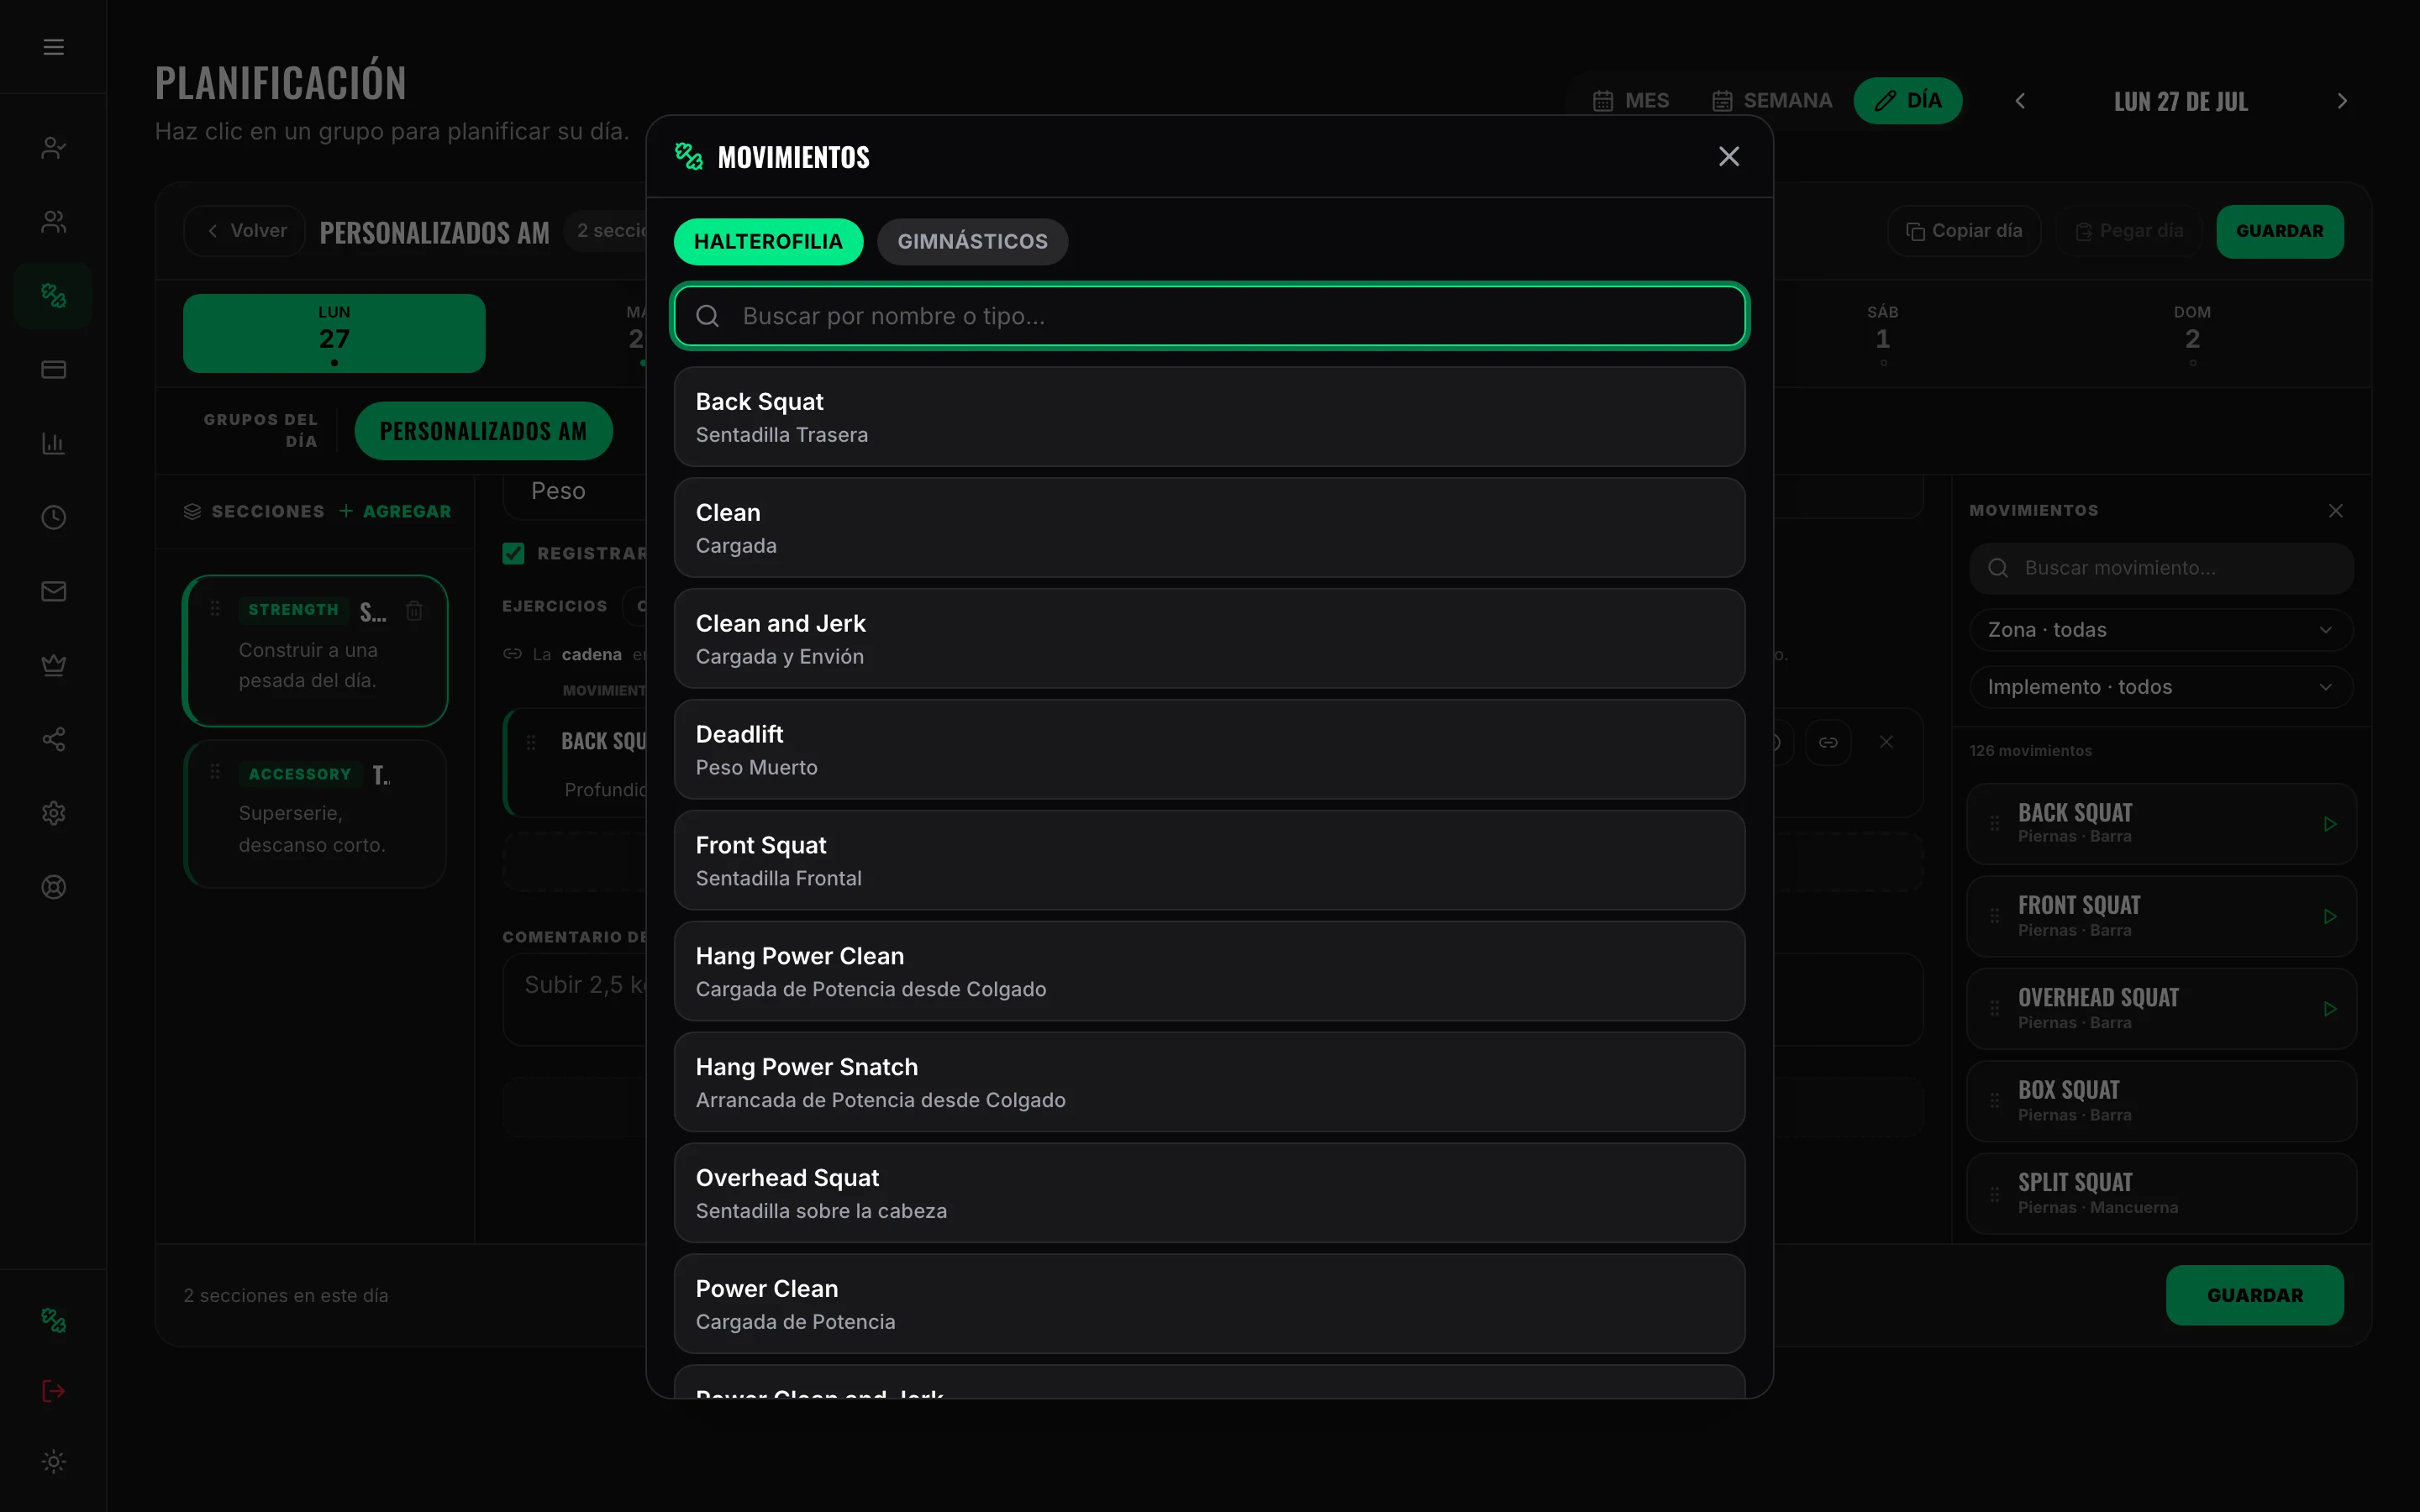
Task: Switch to the Mes view
Action: coord(1631,101)
